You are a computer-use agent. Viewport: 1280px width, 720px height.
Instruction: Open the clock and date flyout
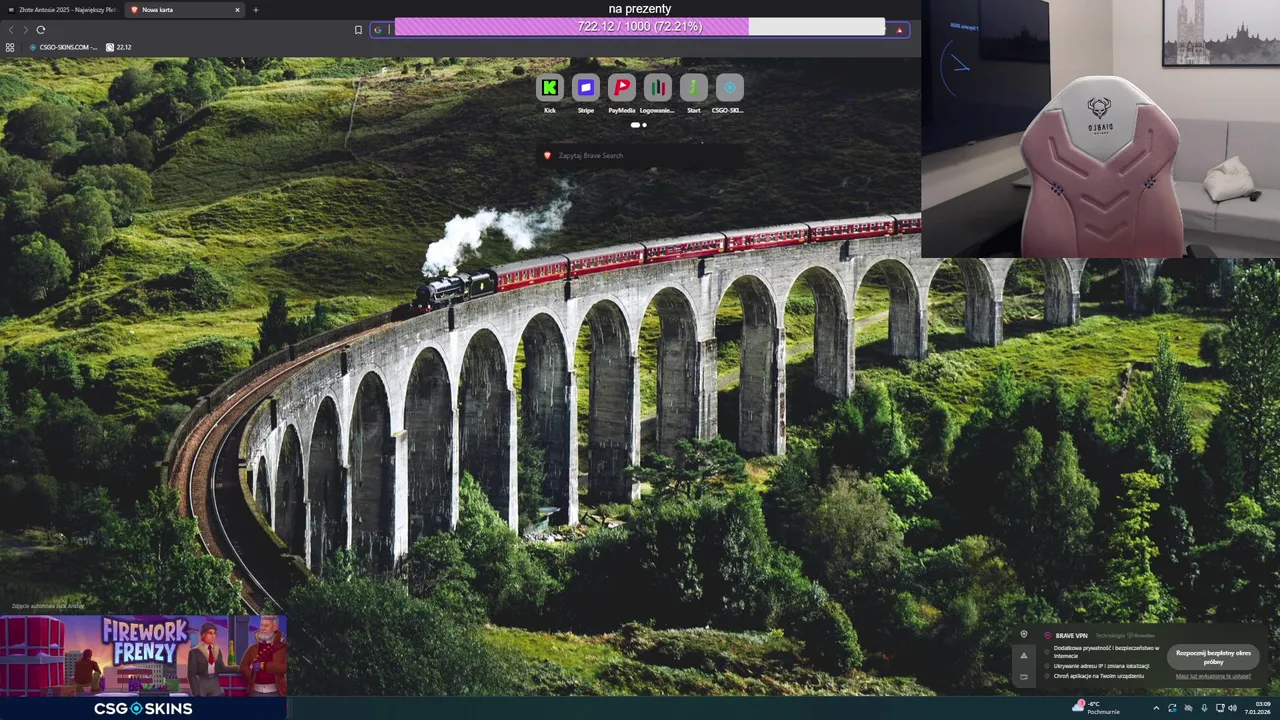[x=1257, y=708]
